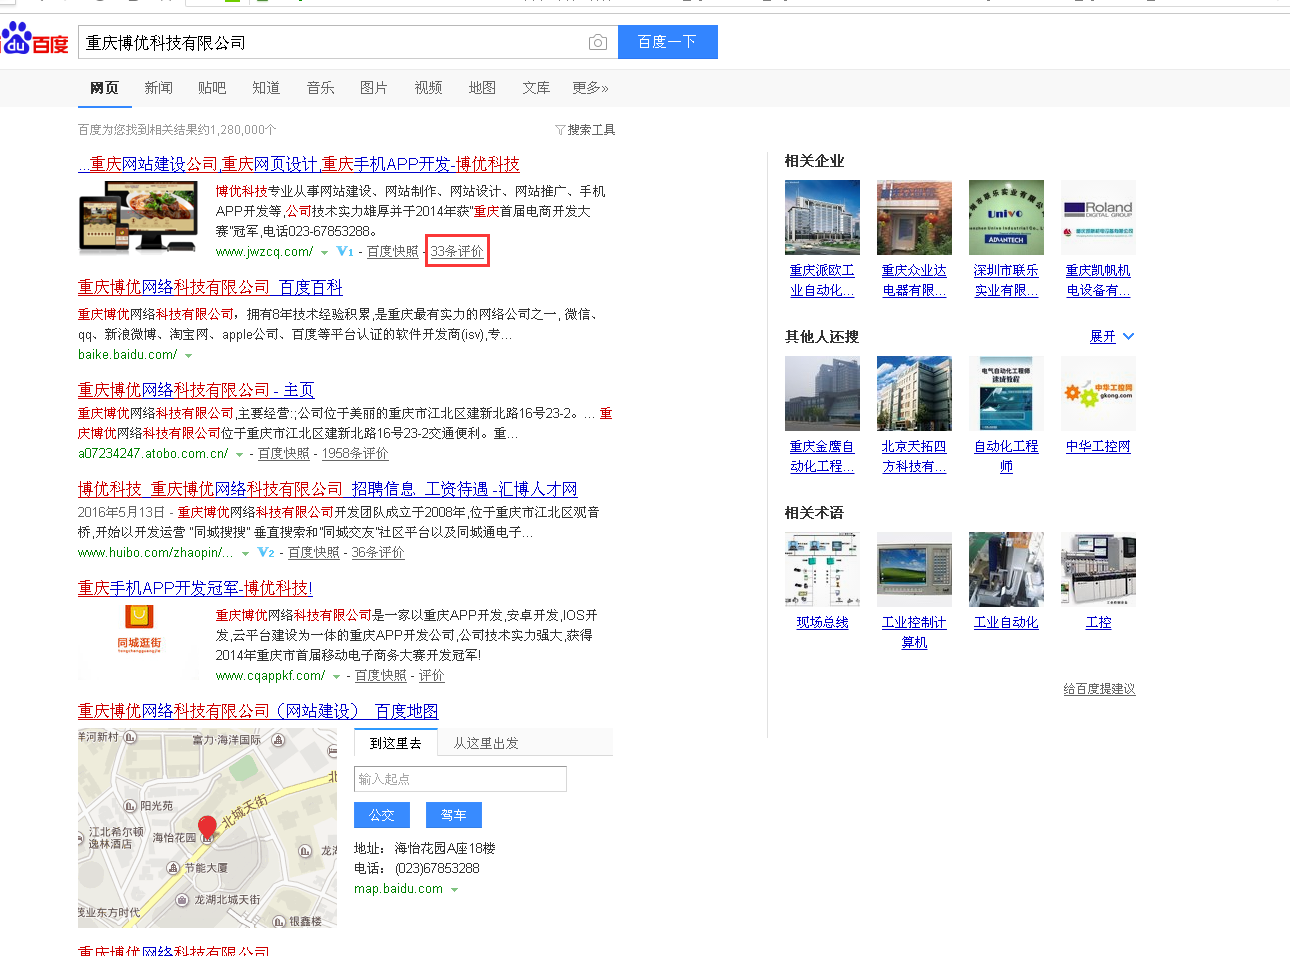The width and height of the screenshot is (1290, 956).
Task: Open 重庆博优网络科技有限公司 - 主页 result
Action: coord(196,390)
